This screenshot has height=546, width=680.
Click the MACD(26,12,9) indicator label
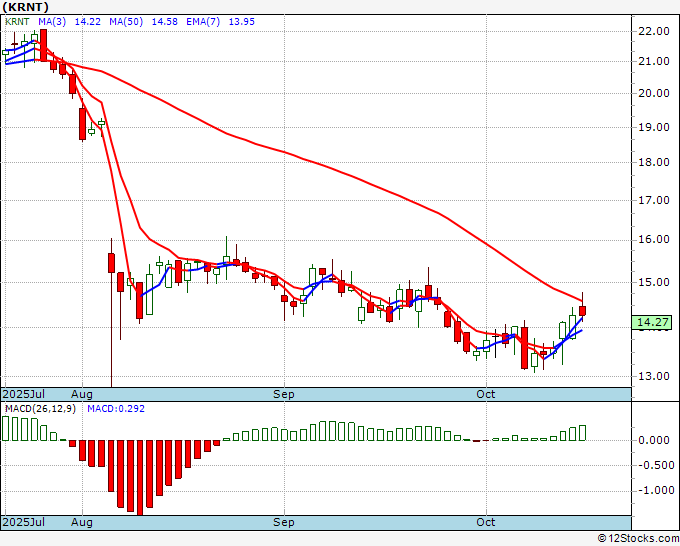tap(40, 409)
